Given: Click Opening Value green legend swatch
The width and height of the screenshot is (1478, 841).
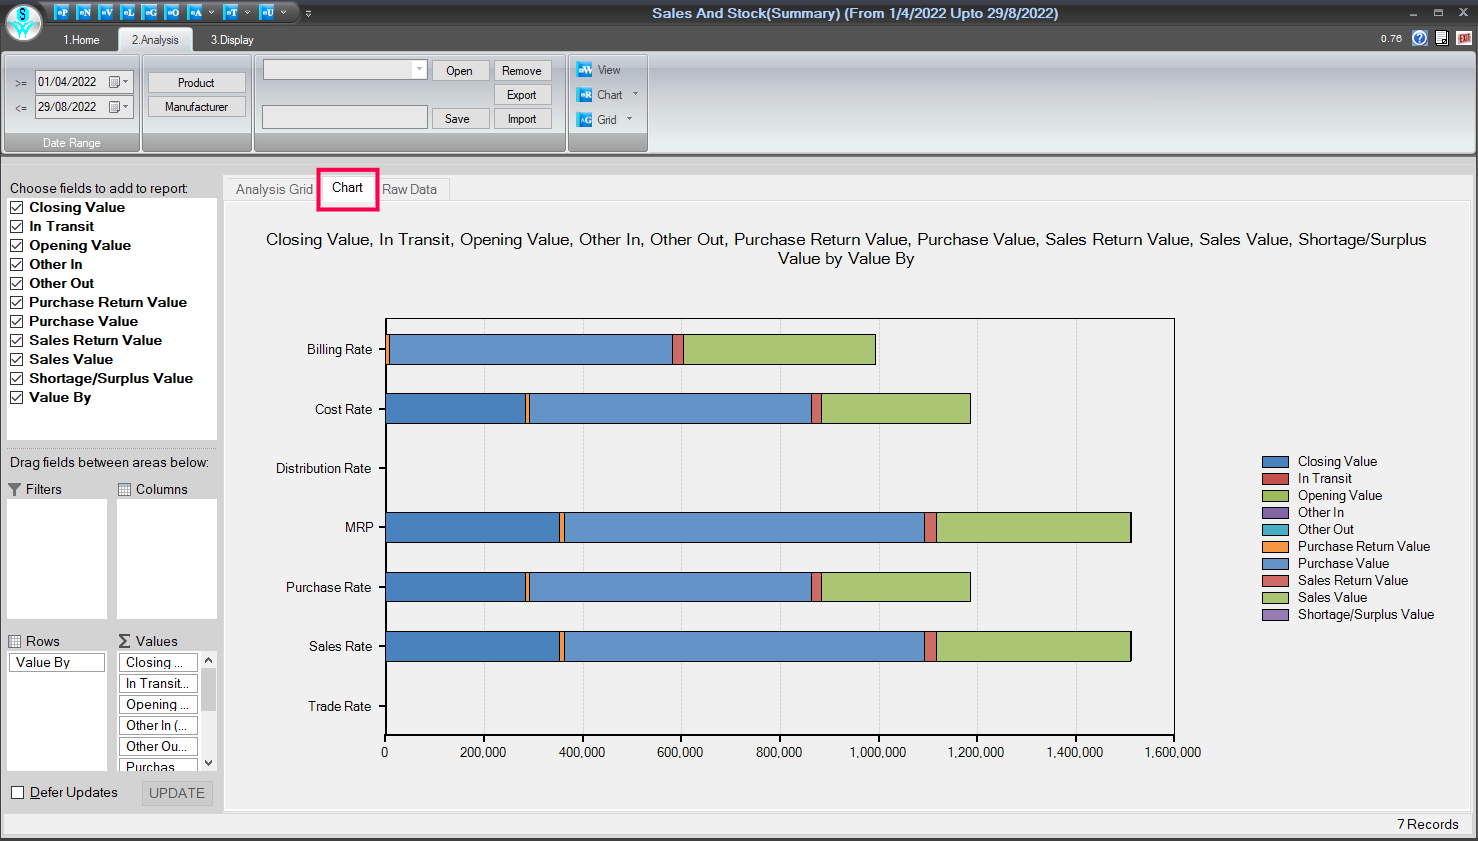Looking at the screenshot, I should pos(1275,496).
